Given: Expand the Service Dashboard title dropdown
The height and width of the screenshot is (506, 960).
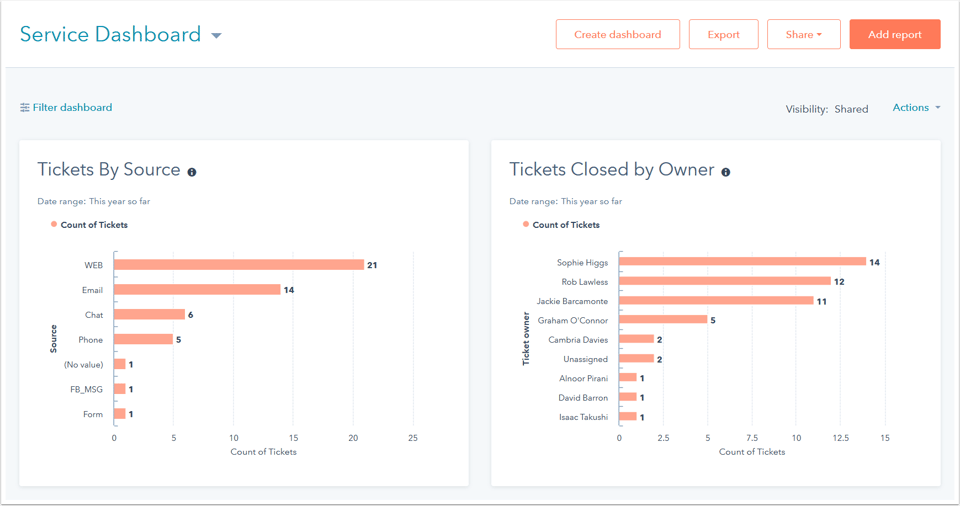Looking at the screenshot, I should 216,36.
